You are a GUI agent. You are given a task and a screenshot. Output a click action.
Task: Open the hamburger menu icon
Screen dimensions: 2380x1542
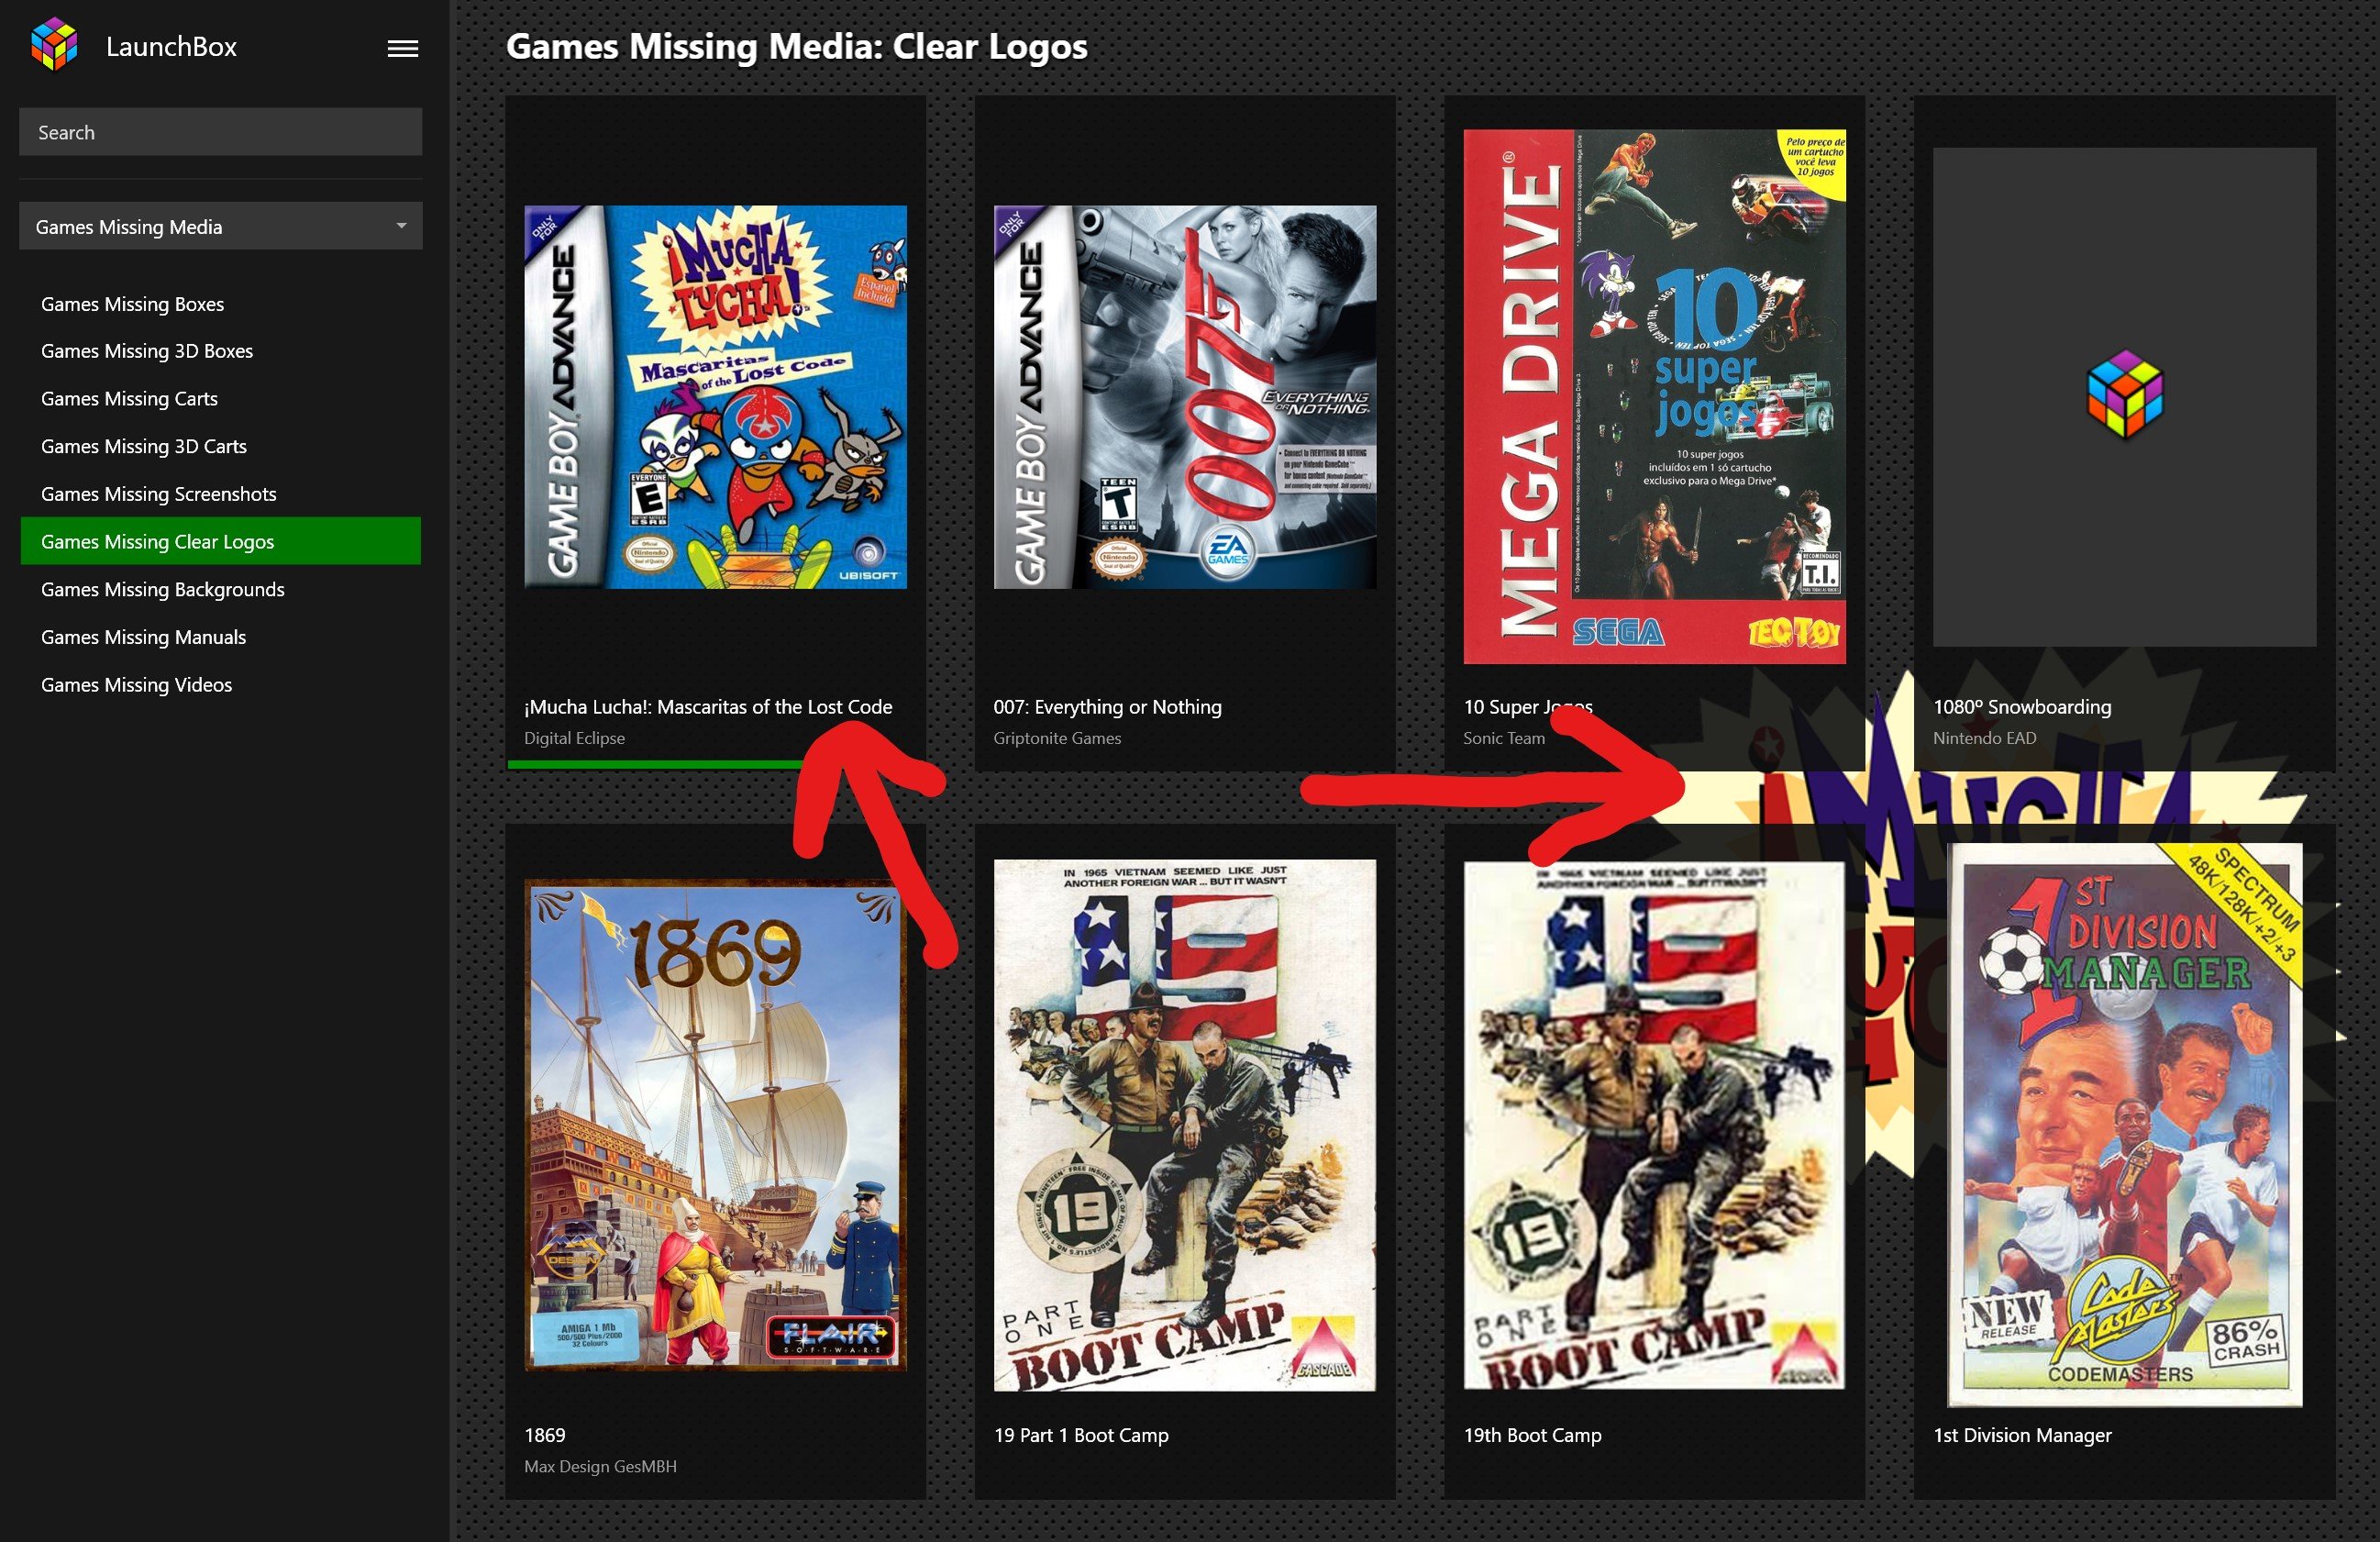click(403, 48)
